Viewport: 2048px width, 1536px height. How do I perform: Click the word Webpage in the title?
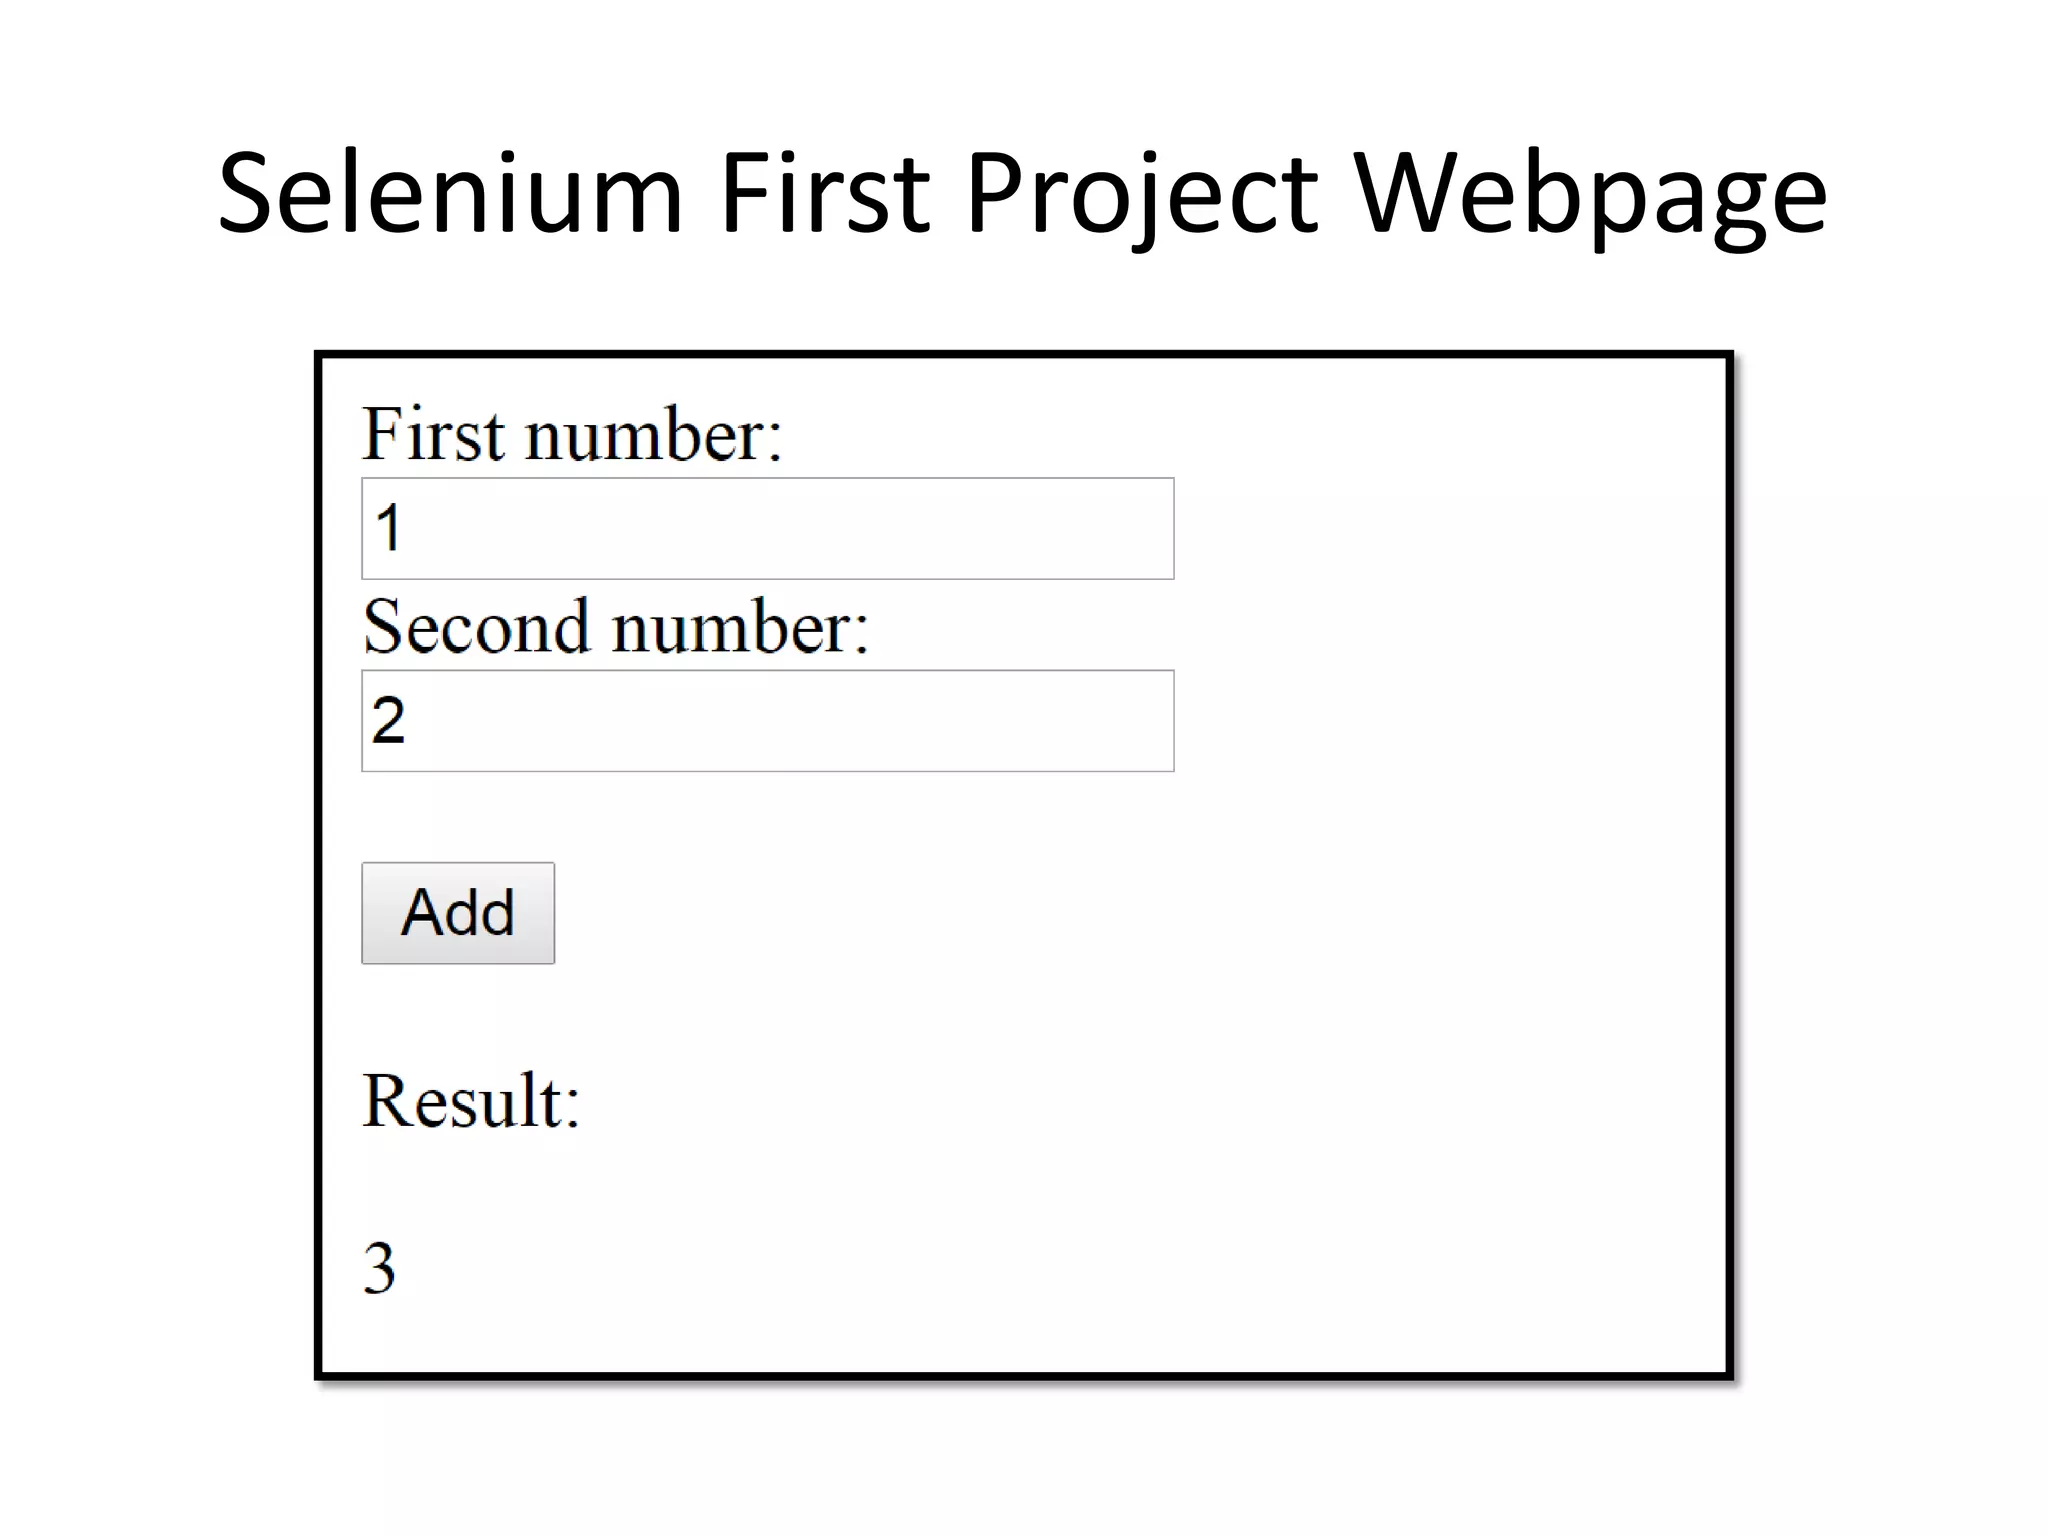[x=1590, y=192]
